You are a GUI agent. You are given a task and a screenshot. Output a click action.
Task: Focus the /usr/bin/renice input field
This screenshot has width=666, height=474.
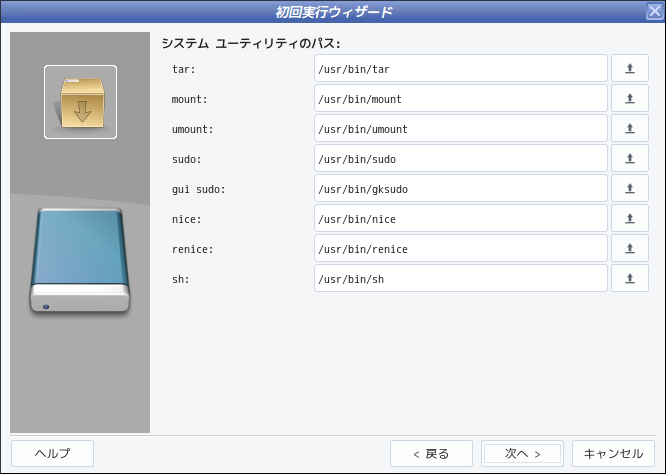(460, 248)
